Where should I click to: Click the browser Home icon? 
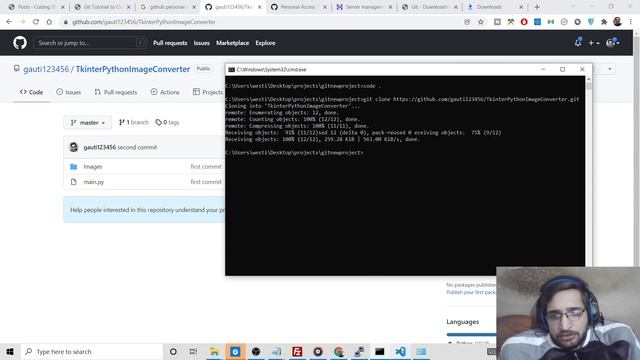coord(49,22)
